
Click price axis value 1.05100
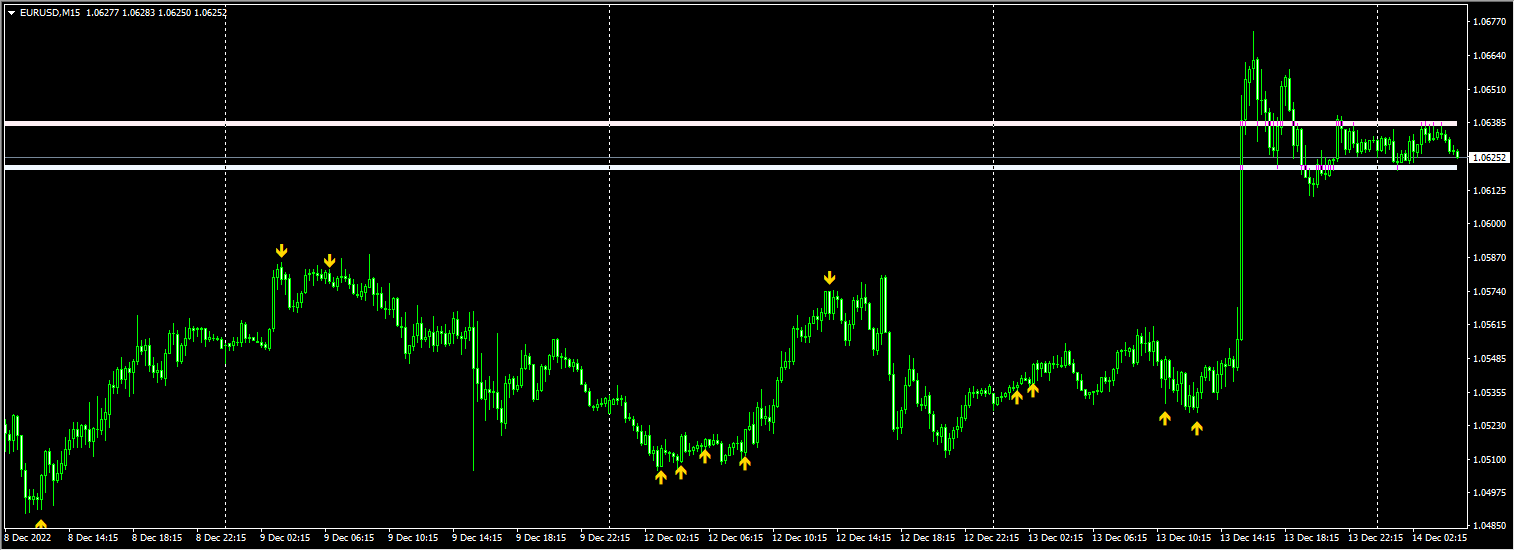[1490, 460]
